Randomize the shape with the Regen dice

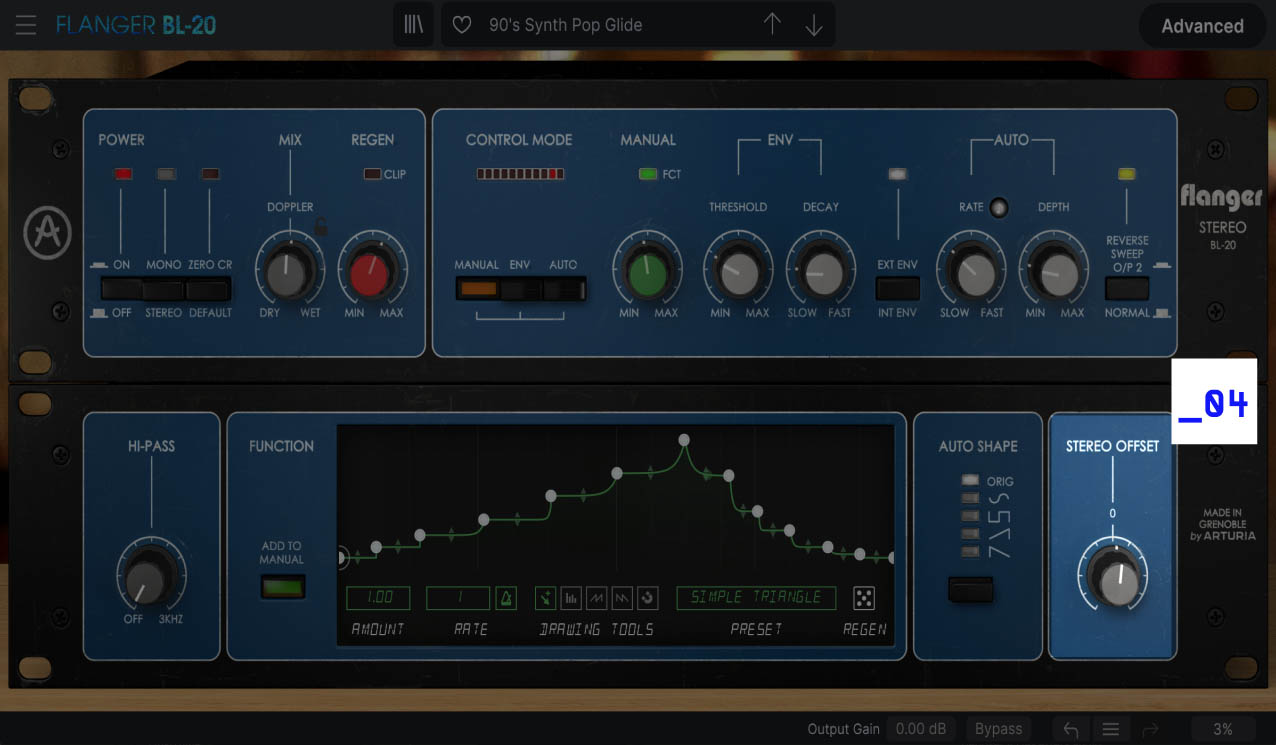click(x=864, y=597)
